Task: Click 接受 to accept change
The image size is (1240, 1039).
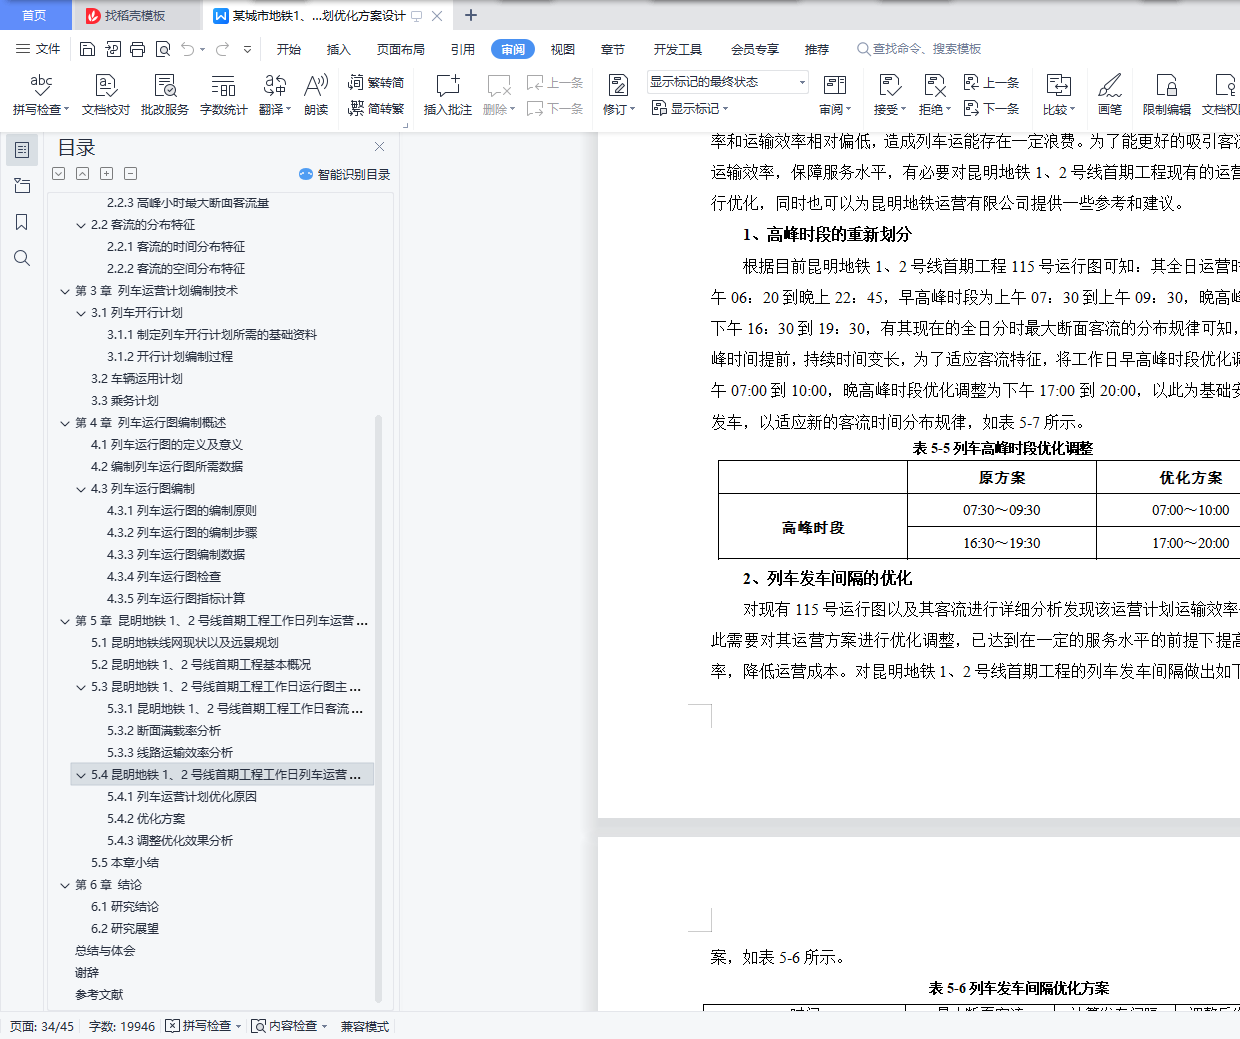Action: pos(889,95)
